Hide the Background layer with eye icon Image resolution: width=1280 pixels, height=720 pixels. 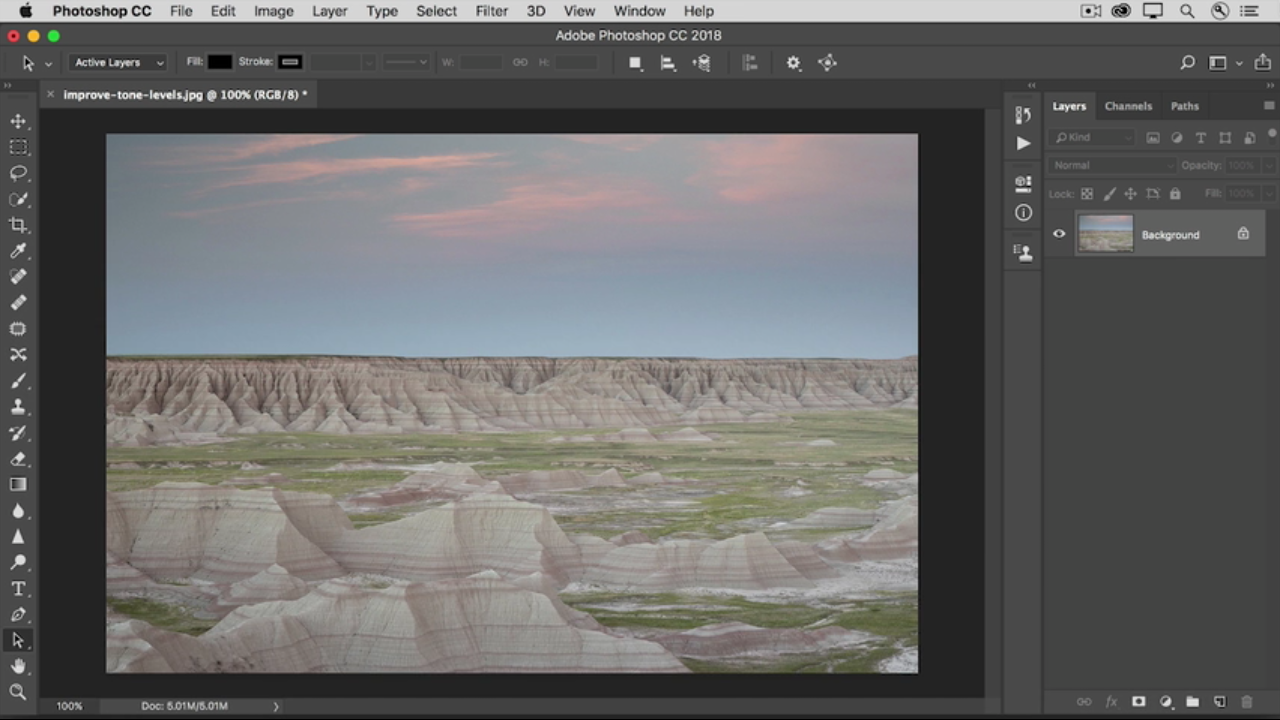click(x=1059, y=234)
